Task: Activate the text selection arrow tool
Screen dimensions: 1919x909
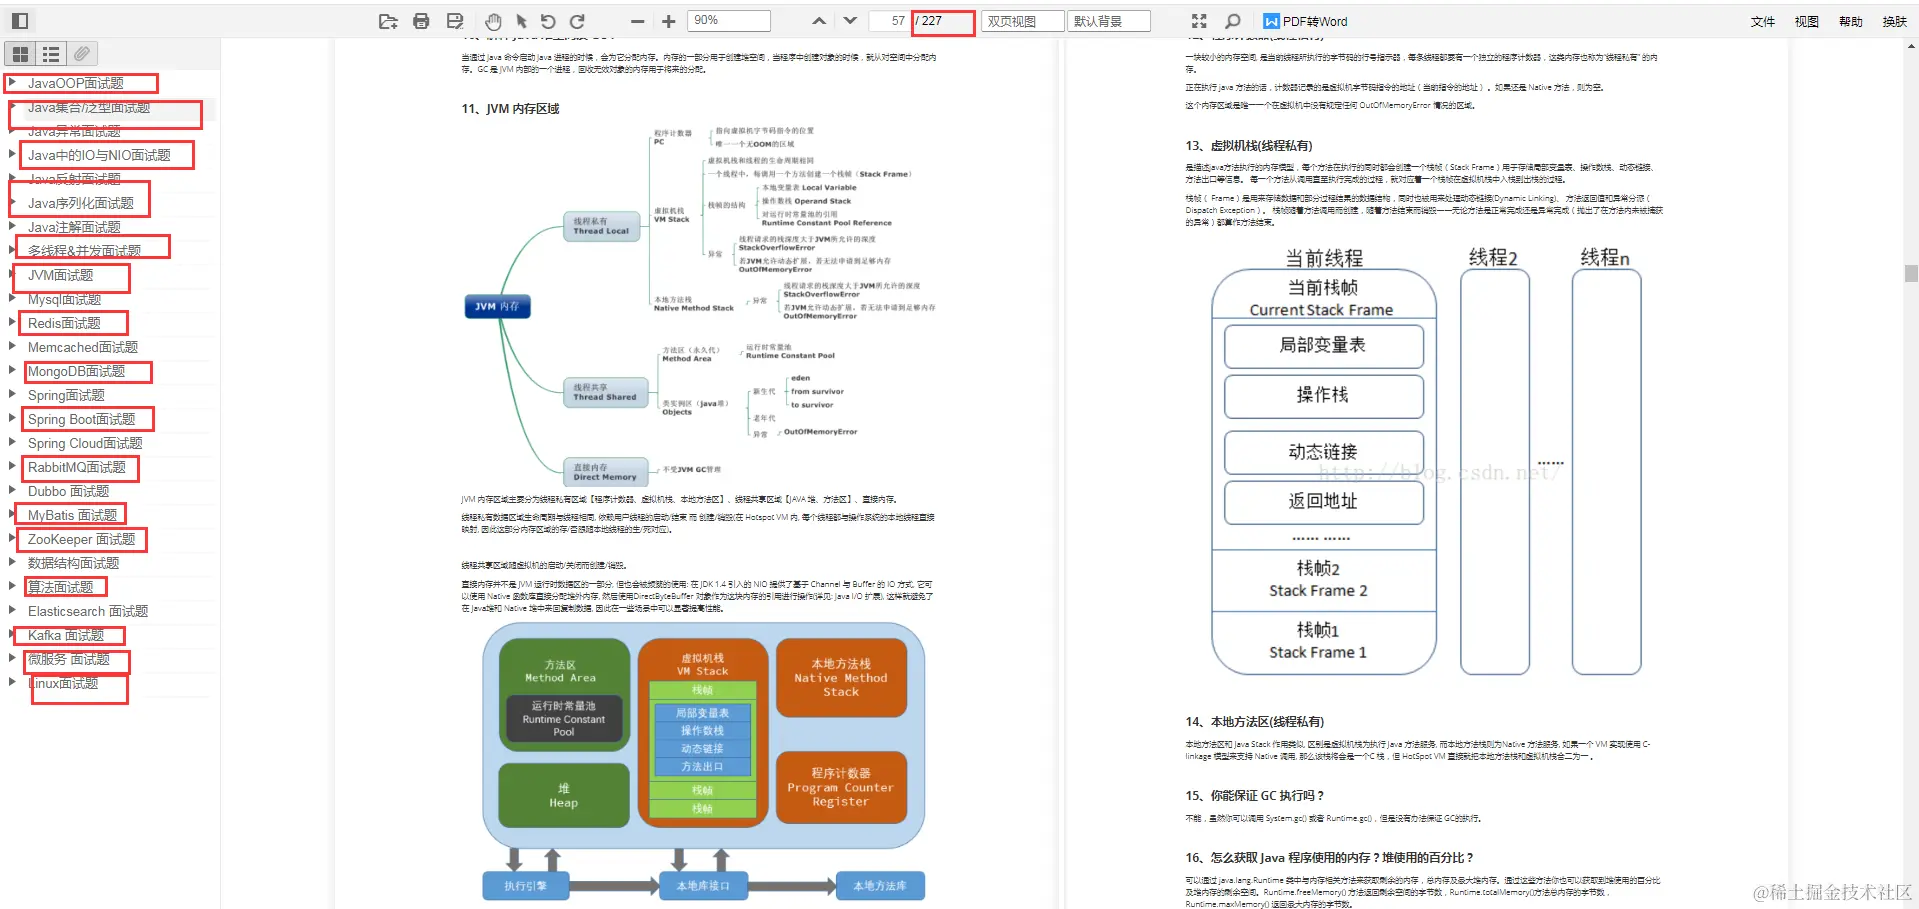Action: click(521, 21)
